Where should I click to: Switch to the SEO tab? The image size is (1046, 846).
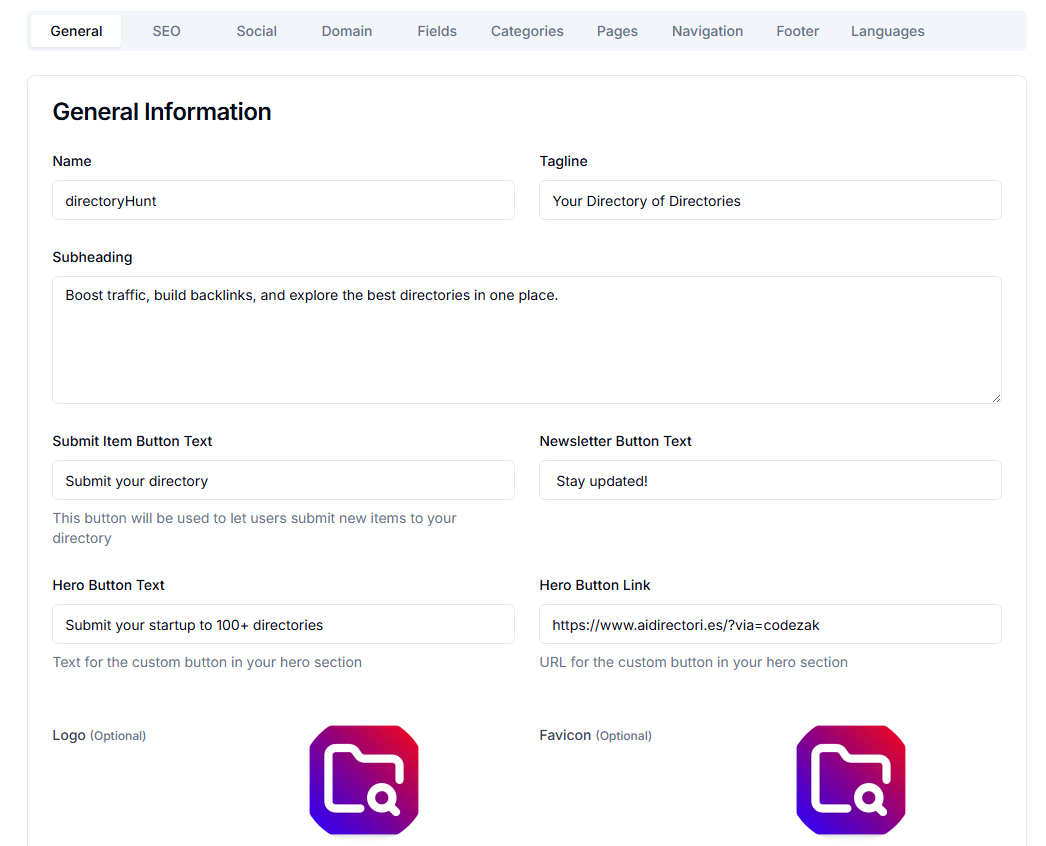[x=166, y=31]
